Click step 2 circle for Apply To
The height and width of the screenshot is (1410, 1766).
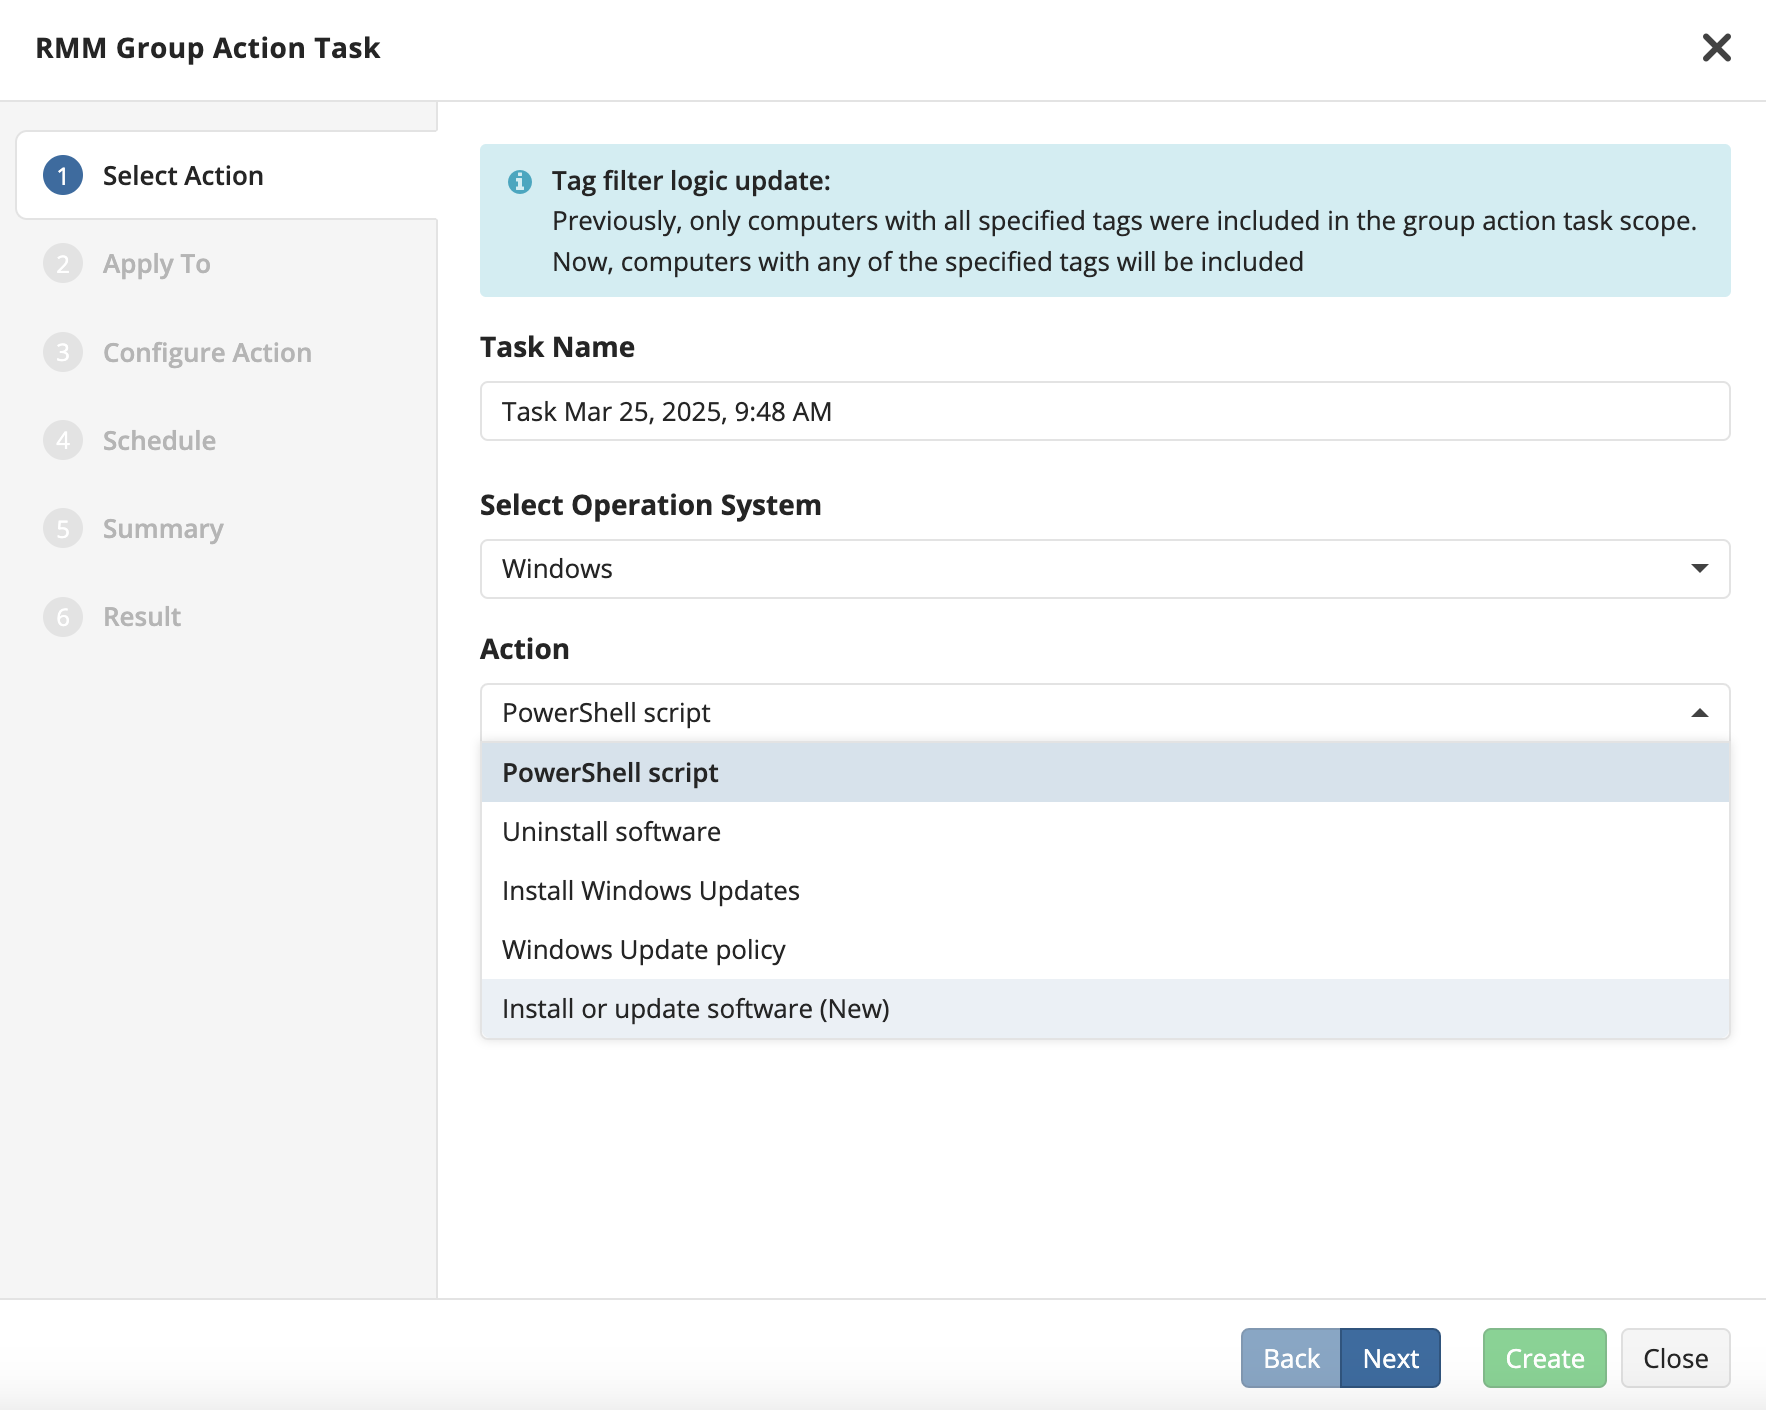point(63,264)
